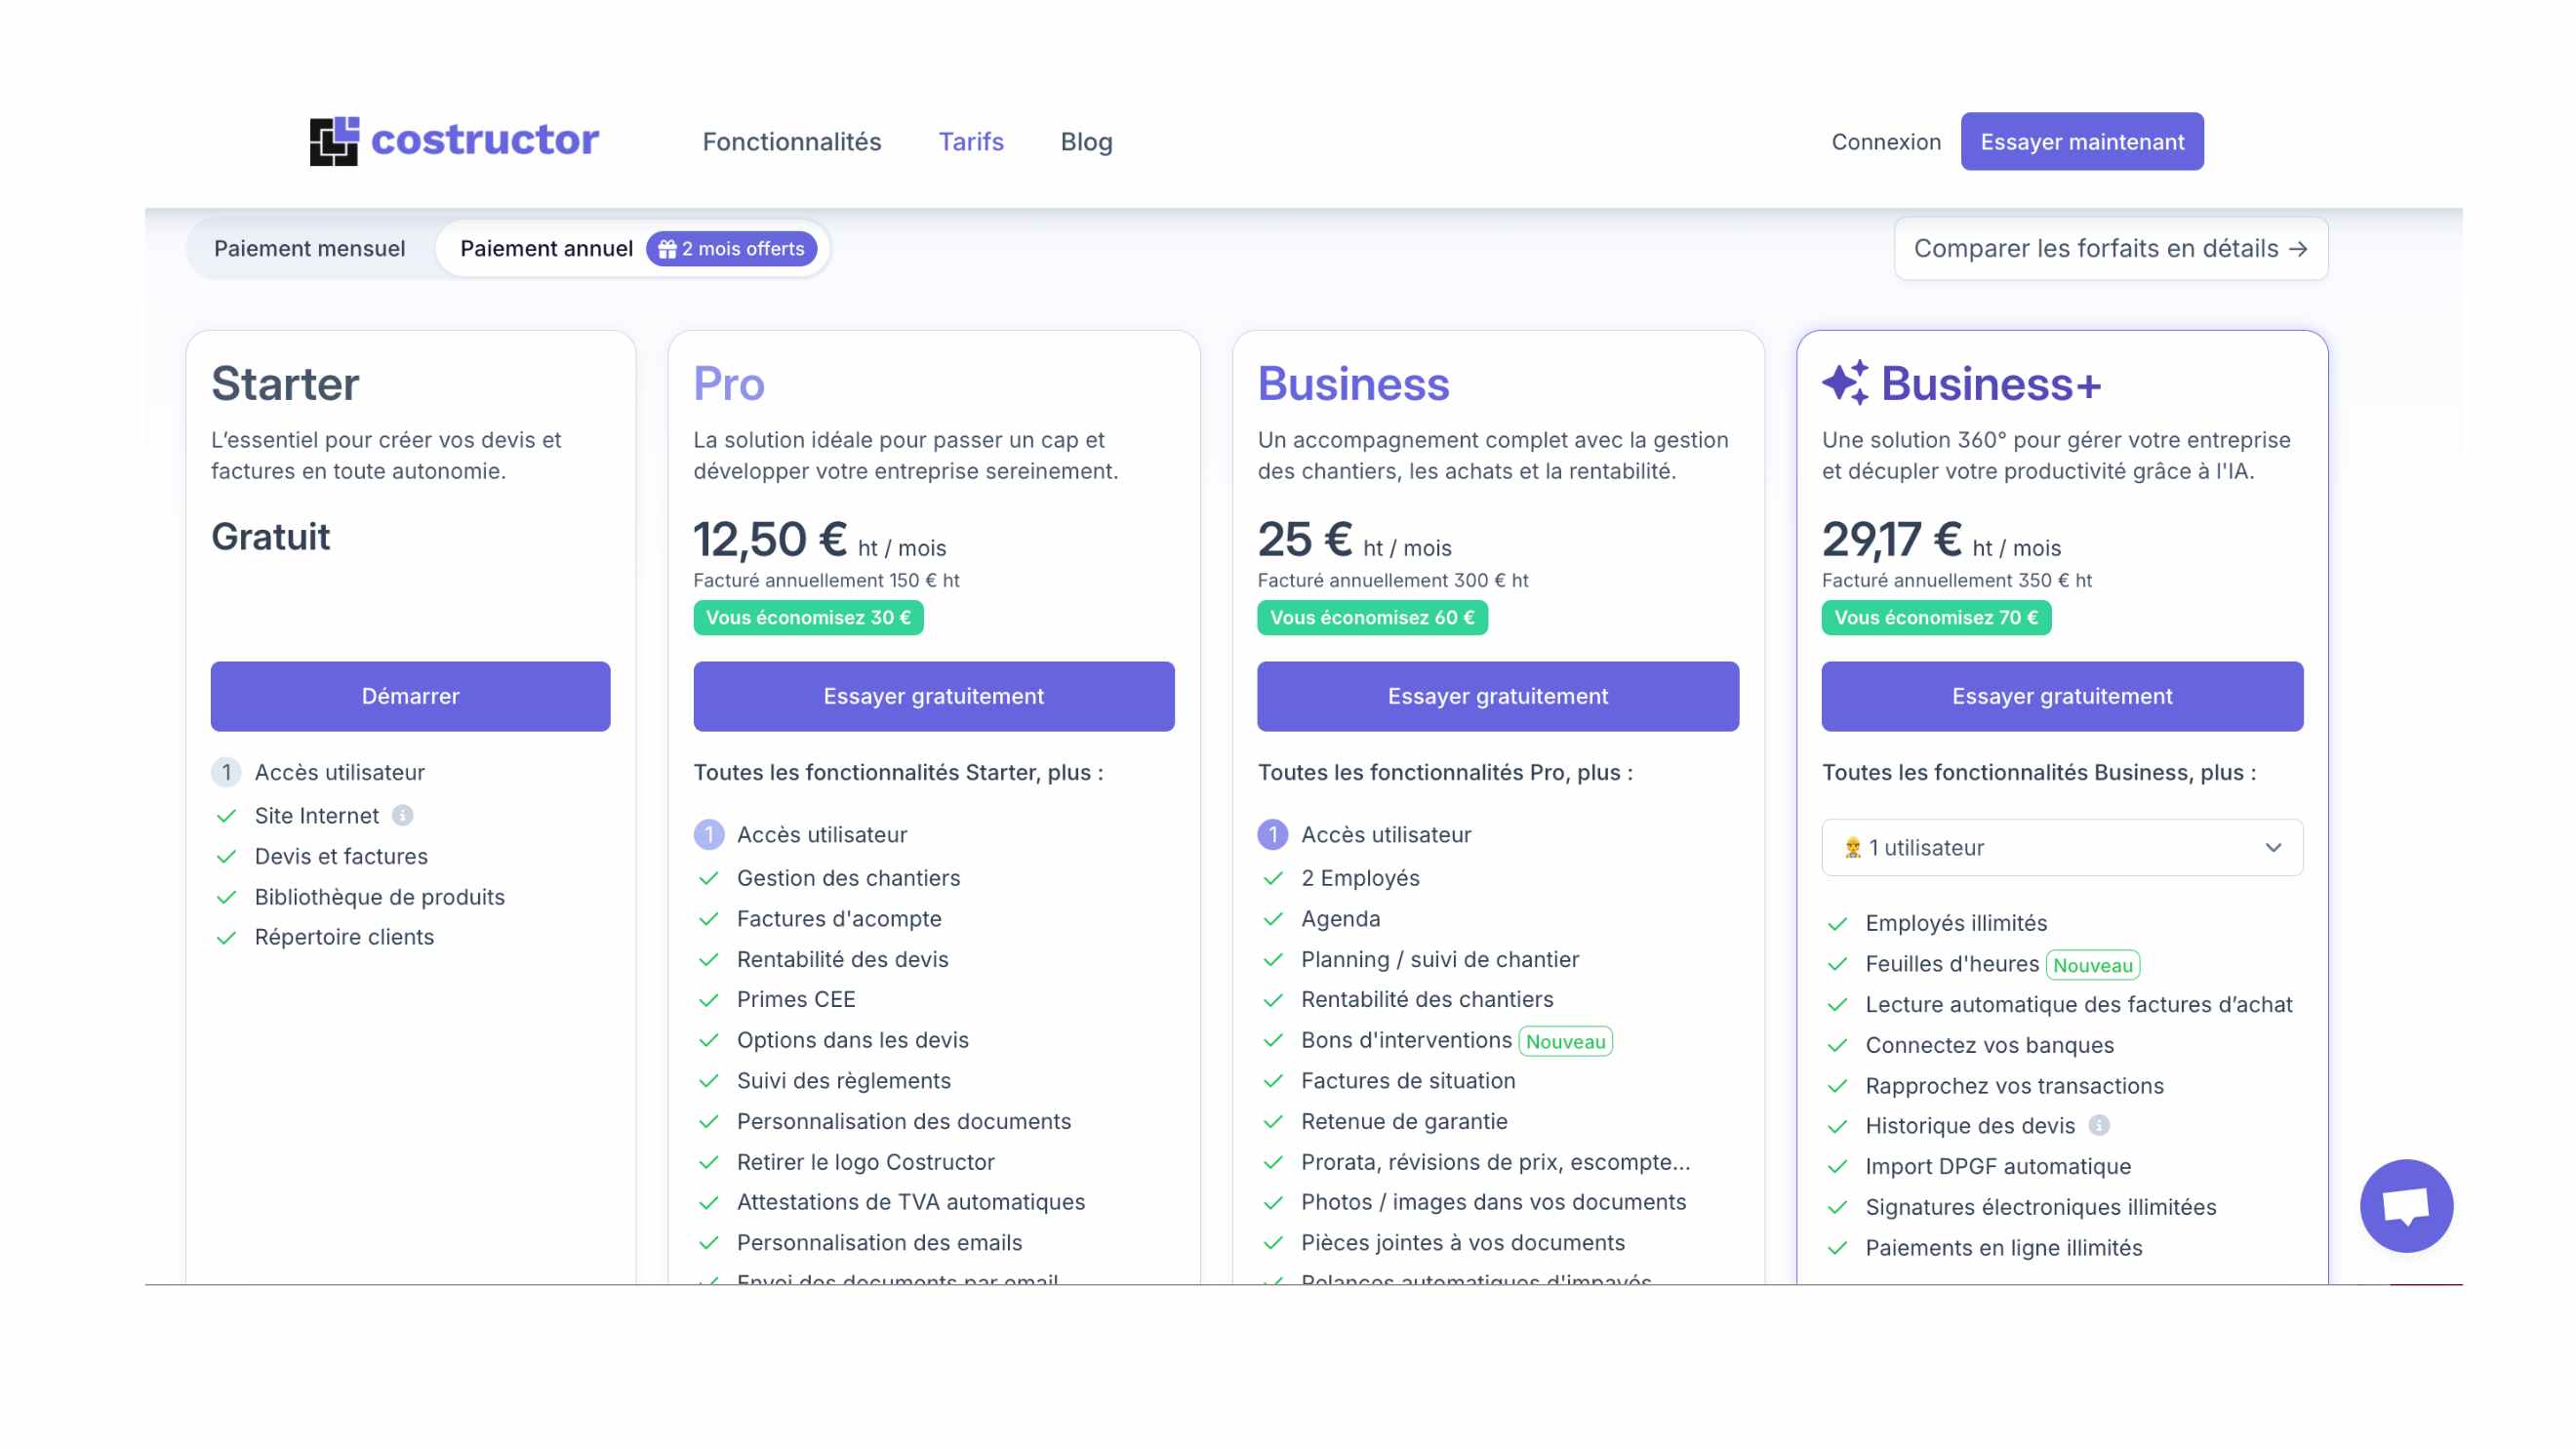Viewport: 2576px width, 1449px height.
Task: Click the info icon beside Historique des devis
Action: tap(2099, 1125)
